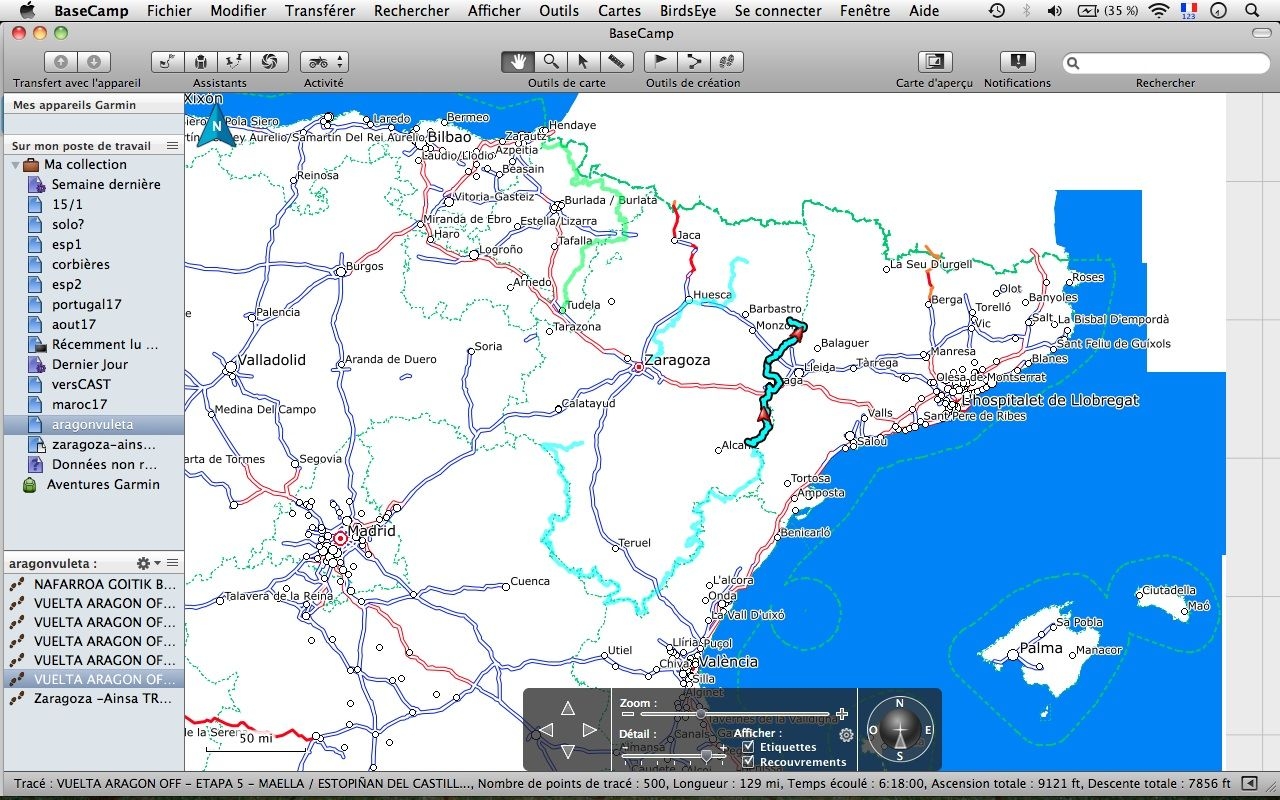Pan the map left with arrow

(546, 730)
